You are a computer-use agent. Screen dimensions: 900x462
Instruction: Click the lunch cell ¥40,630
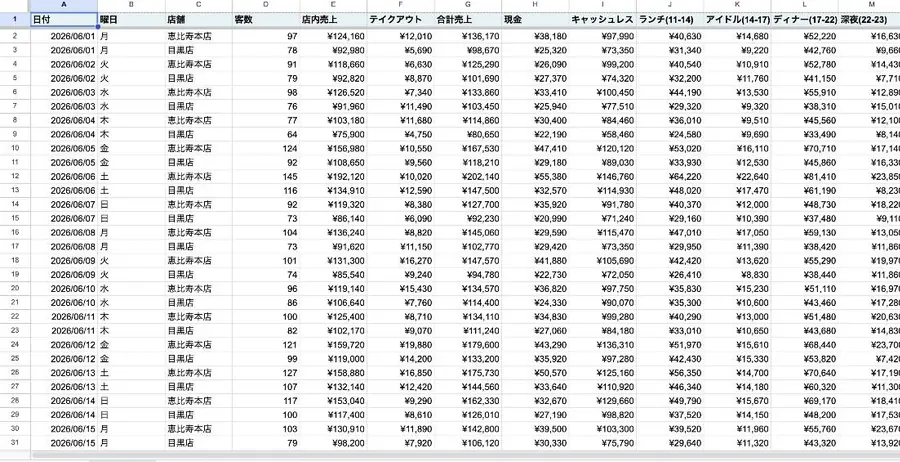click(670, 36)
